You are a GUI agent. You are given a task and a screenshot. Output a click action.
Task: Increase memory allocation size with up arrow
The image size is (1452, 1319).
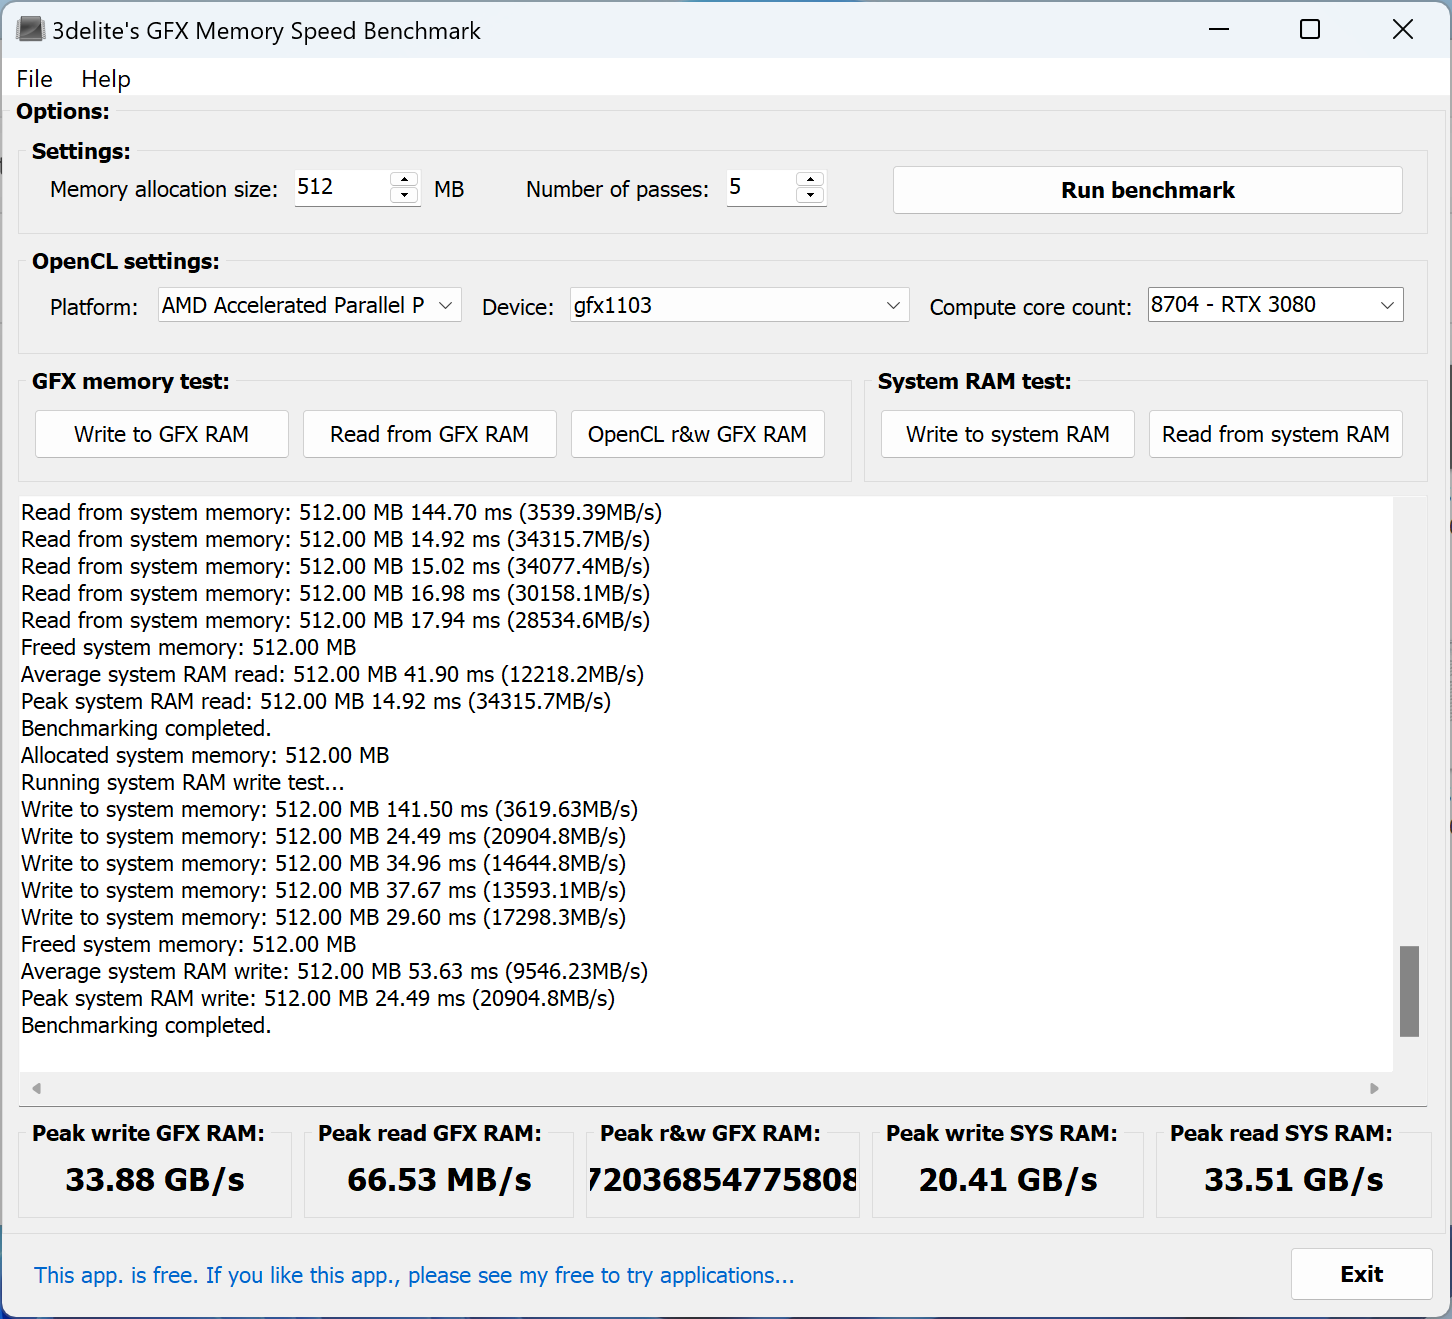pyautogui.click(x=404, y=179)
